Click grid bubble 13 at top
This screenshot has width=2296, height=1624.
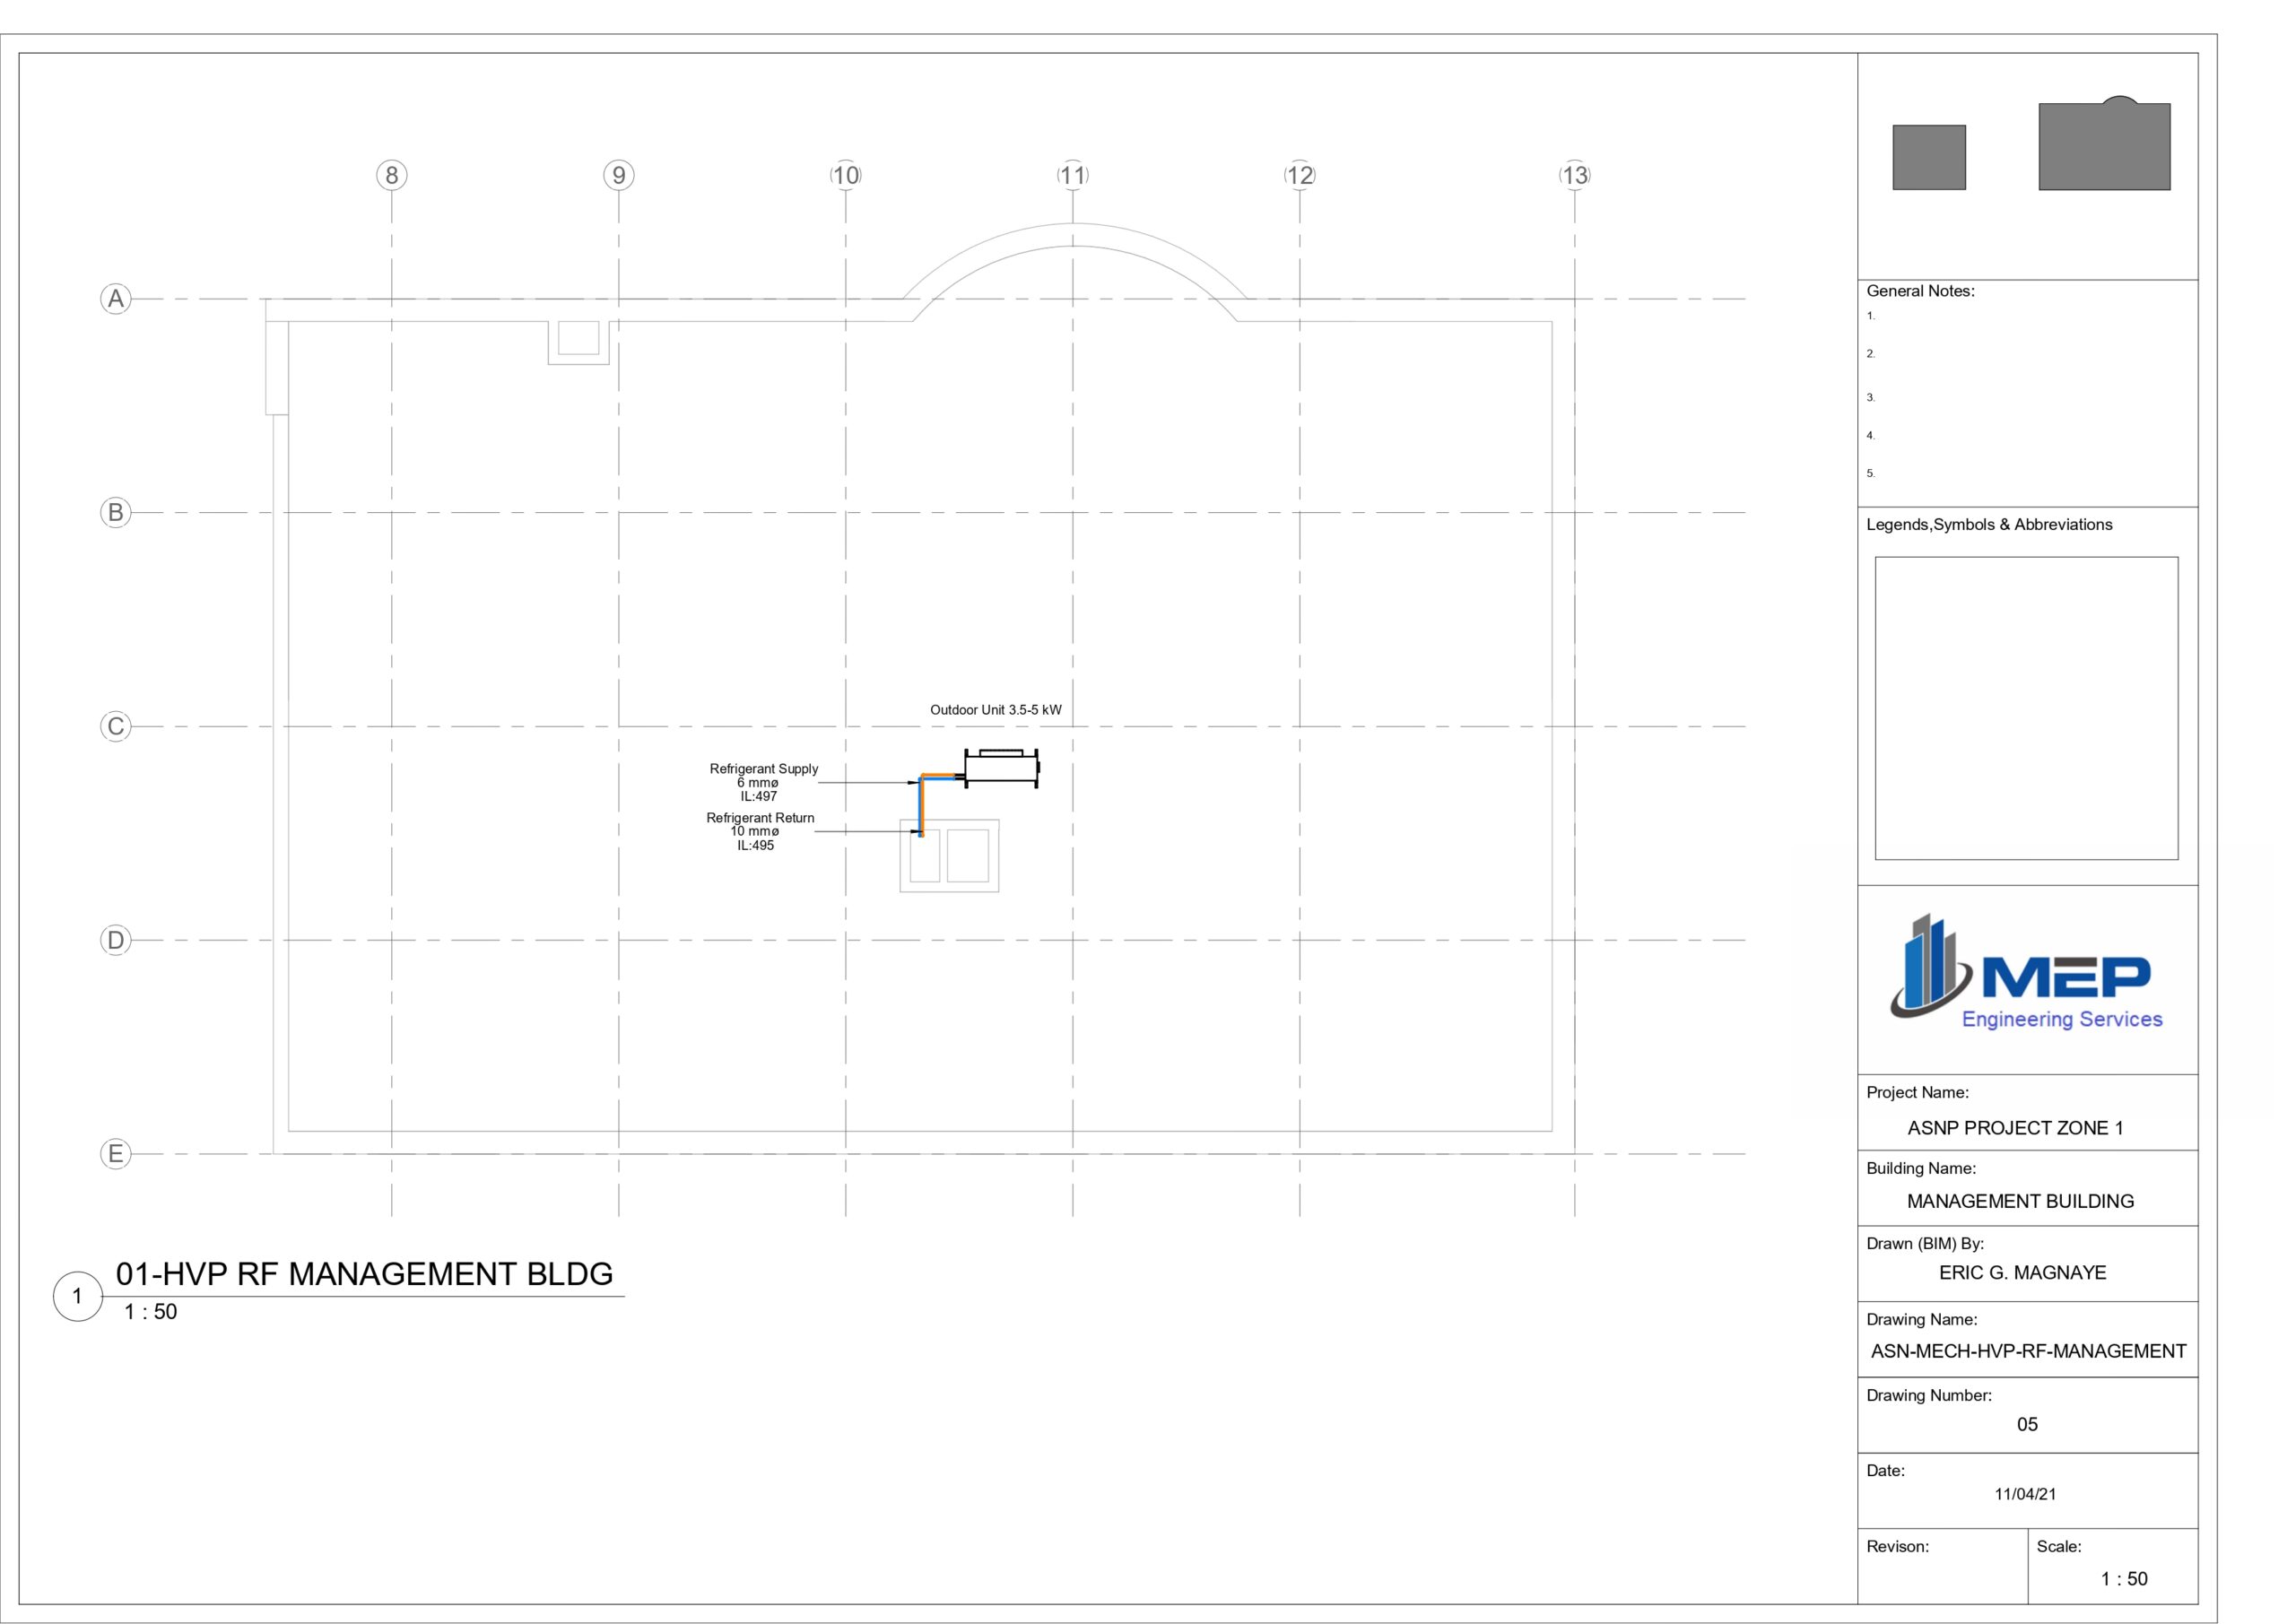point(1574,175)
